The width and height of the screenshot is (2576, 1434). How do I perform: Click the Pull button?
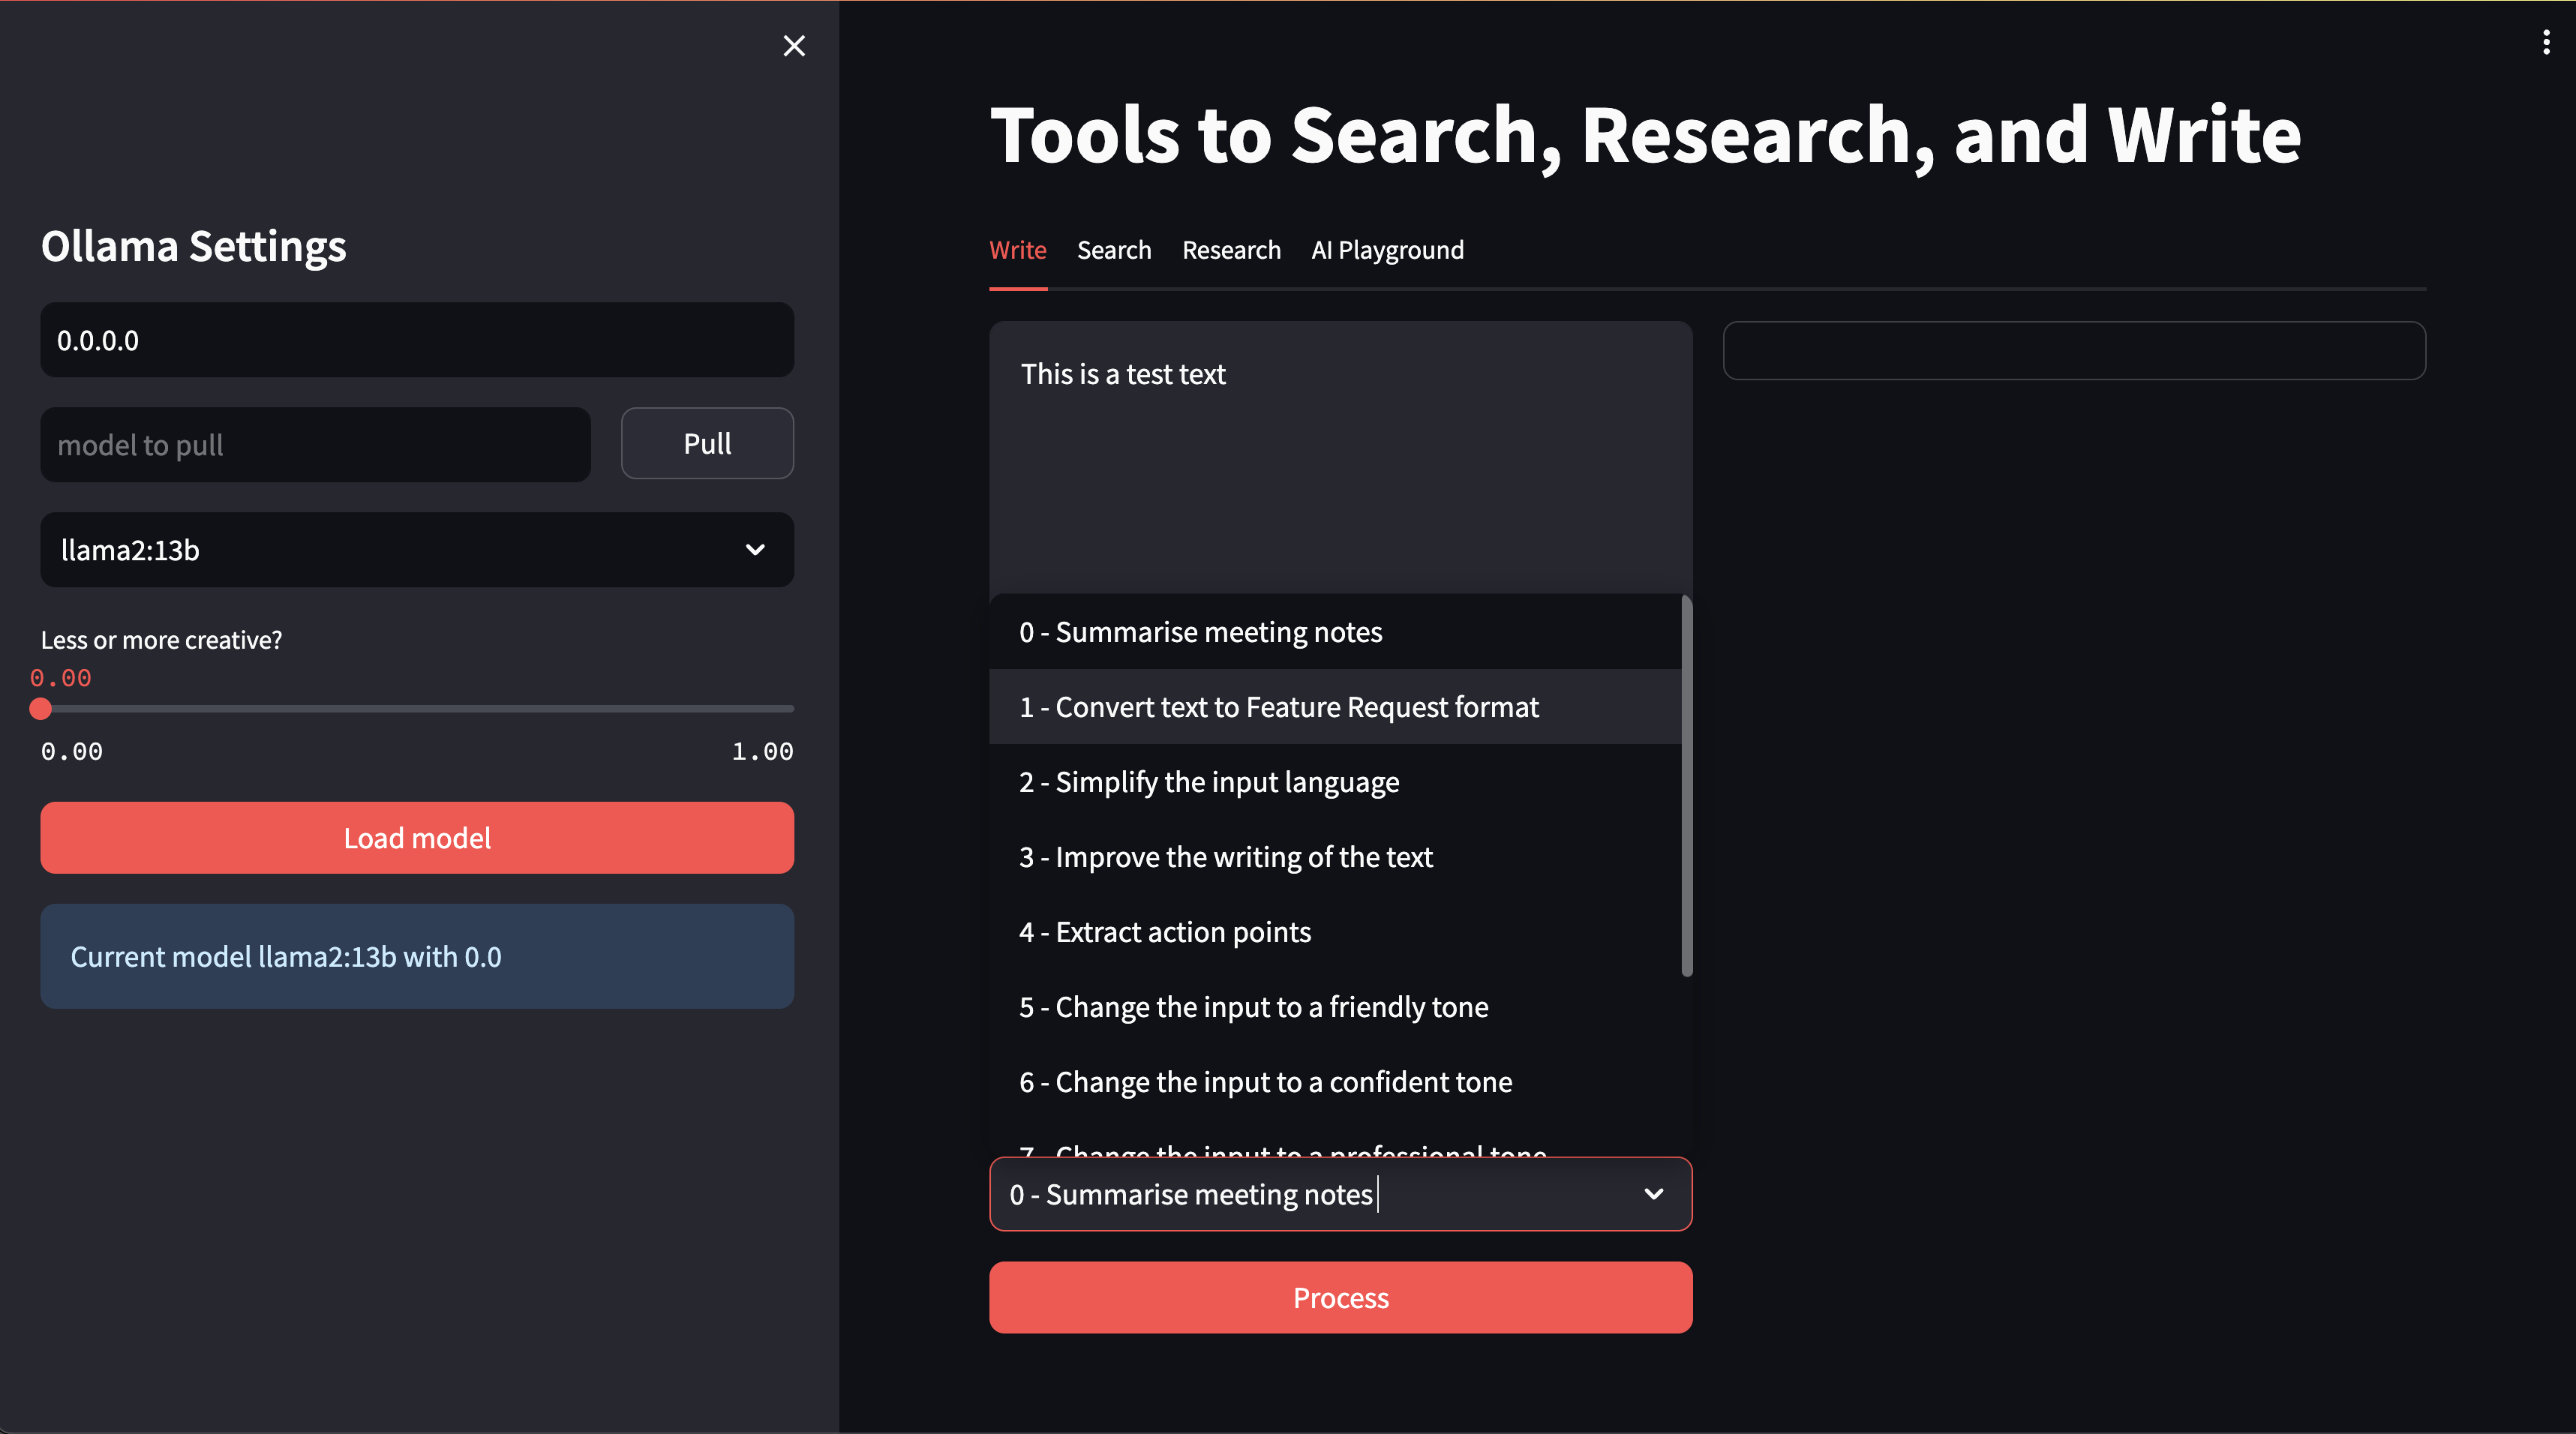[x=707, y=444]
